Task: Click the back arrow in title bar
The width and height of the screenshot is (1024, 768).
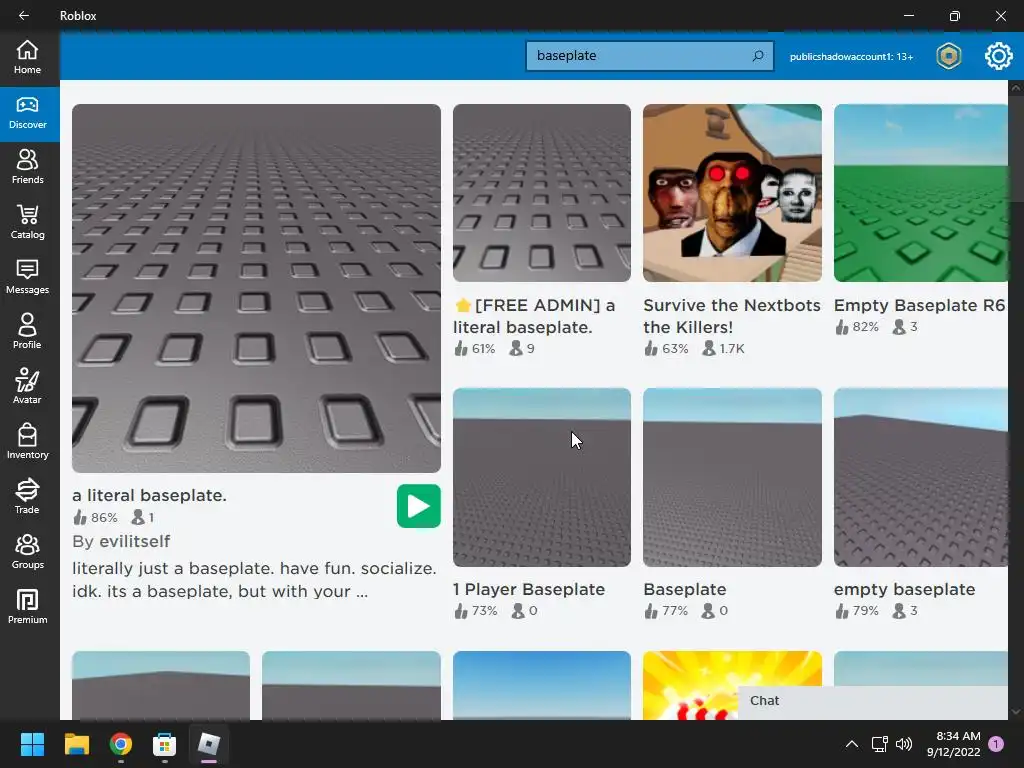Action: tap(24, 15)
